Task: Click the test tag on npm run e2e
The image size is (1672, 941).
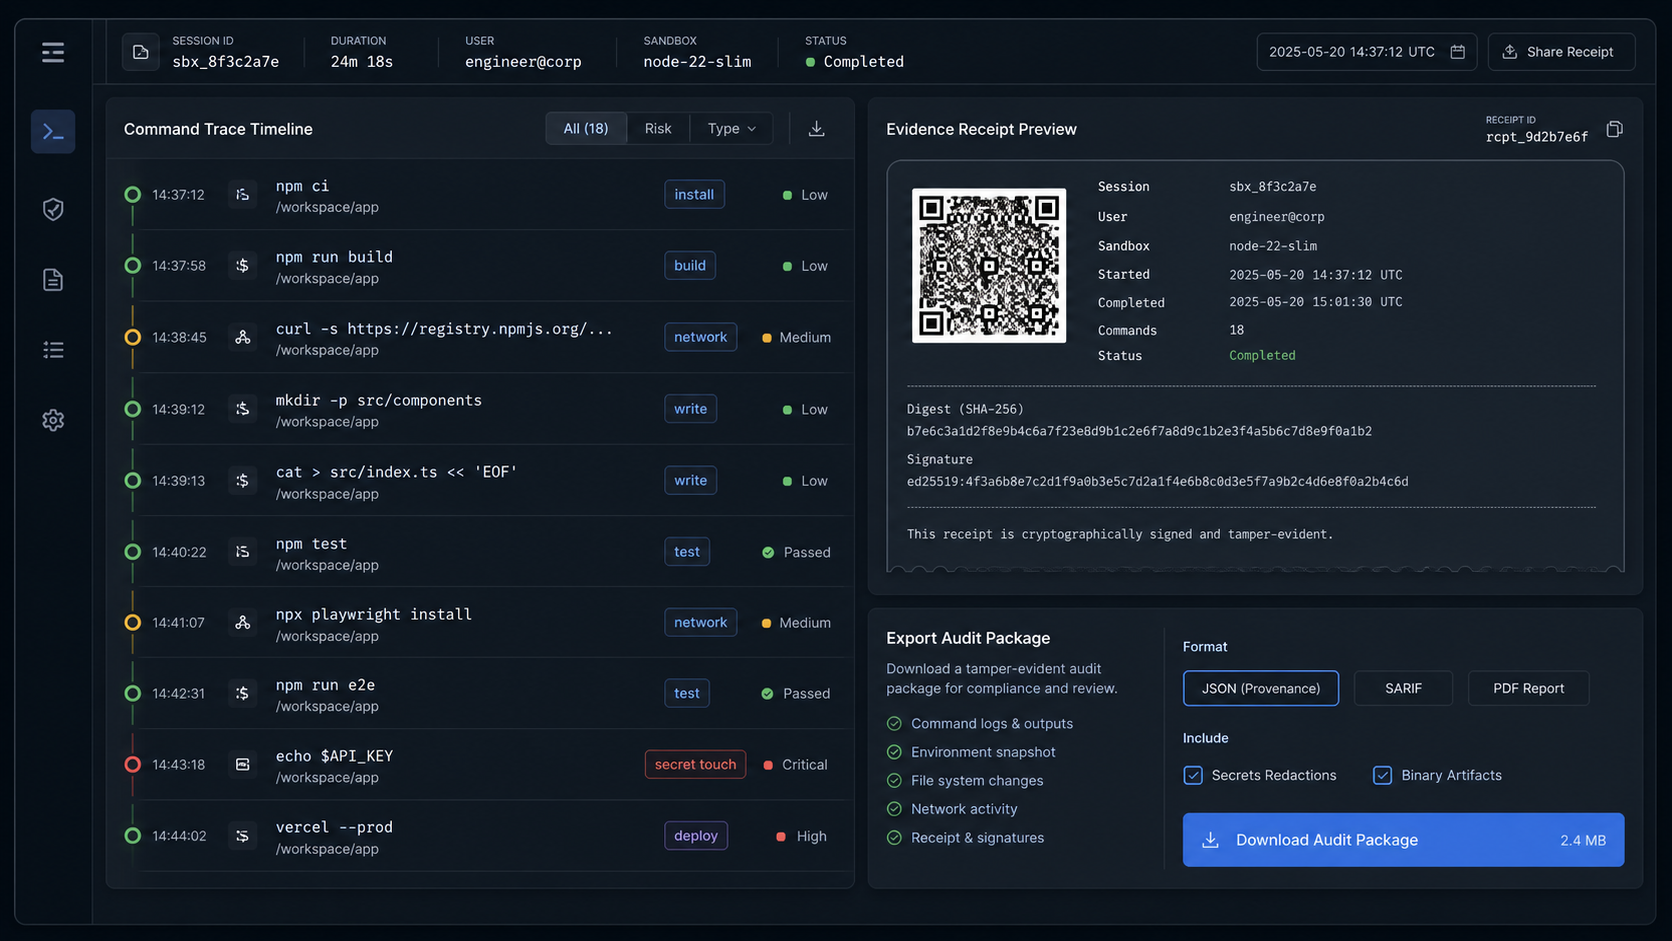Action: click(687, 693)
